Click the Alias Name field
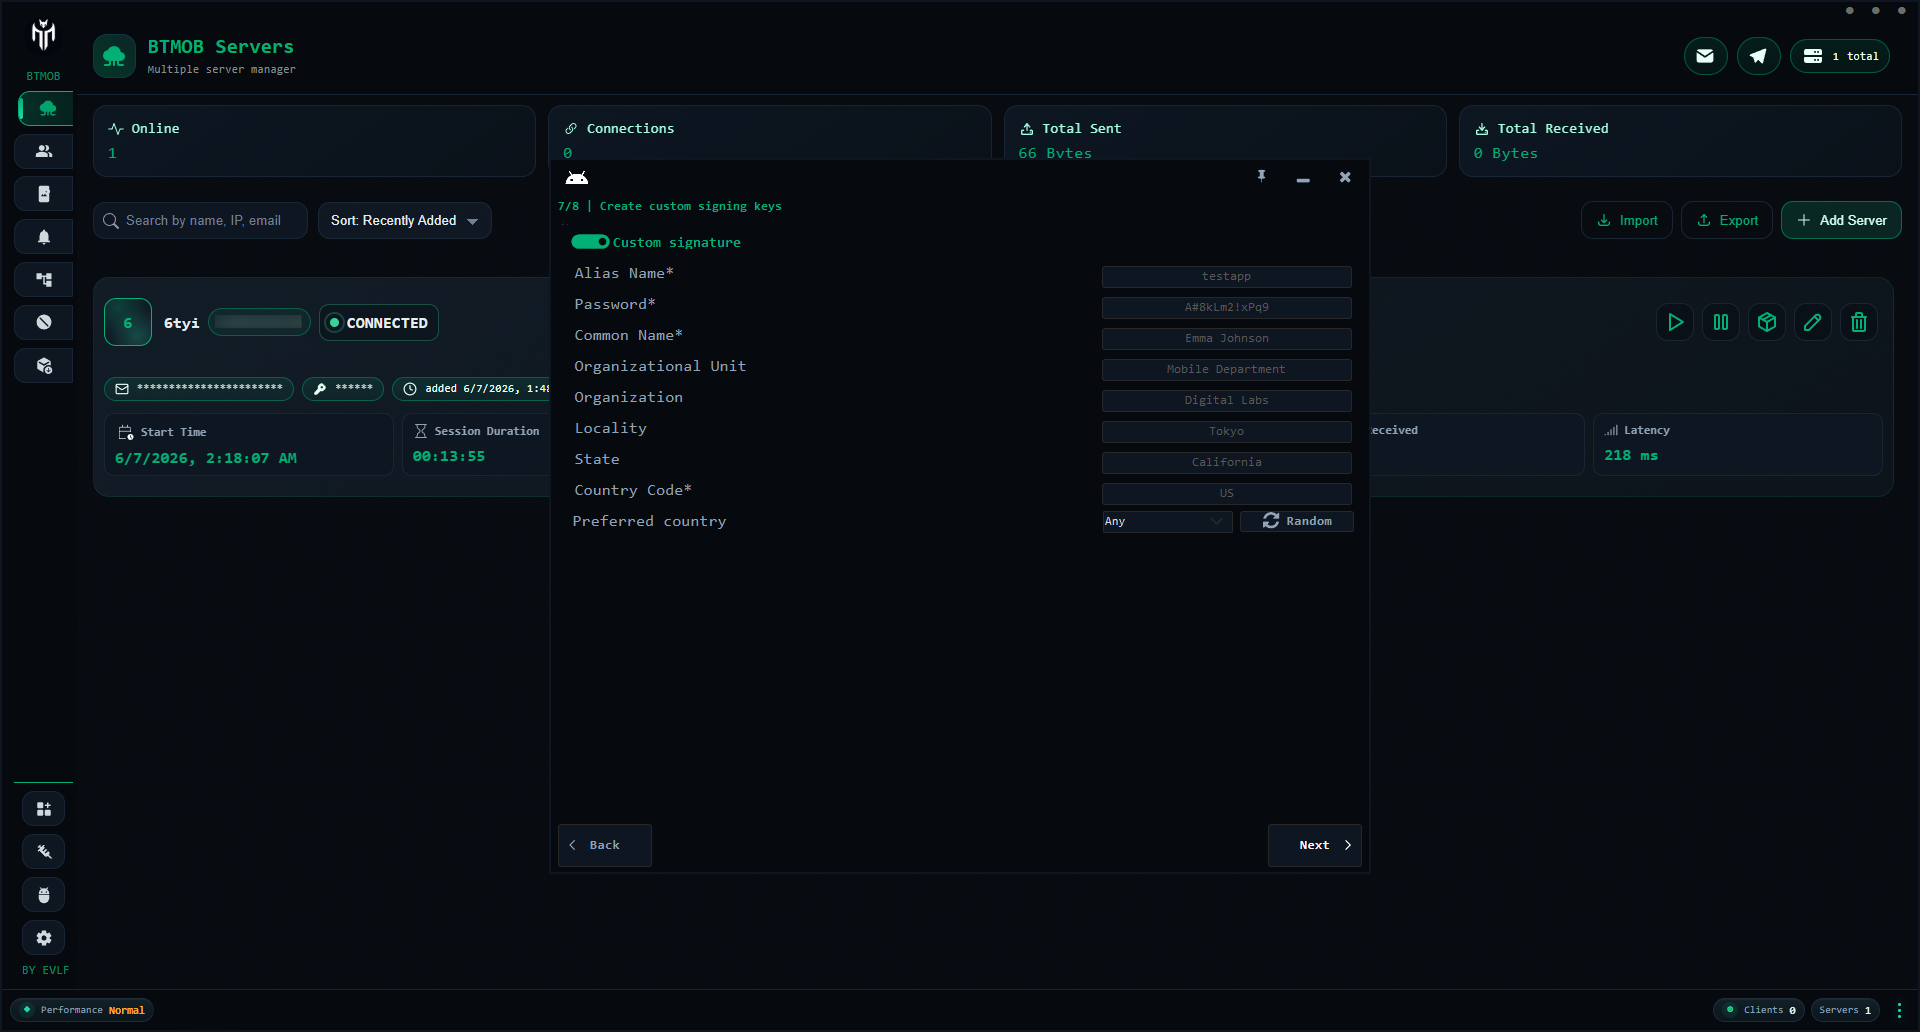This screenshot has width=1920, height=1032. tap(1227, 276)
